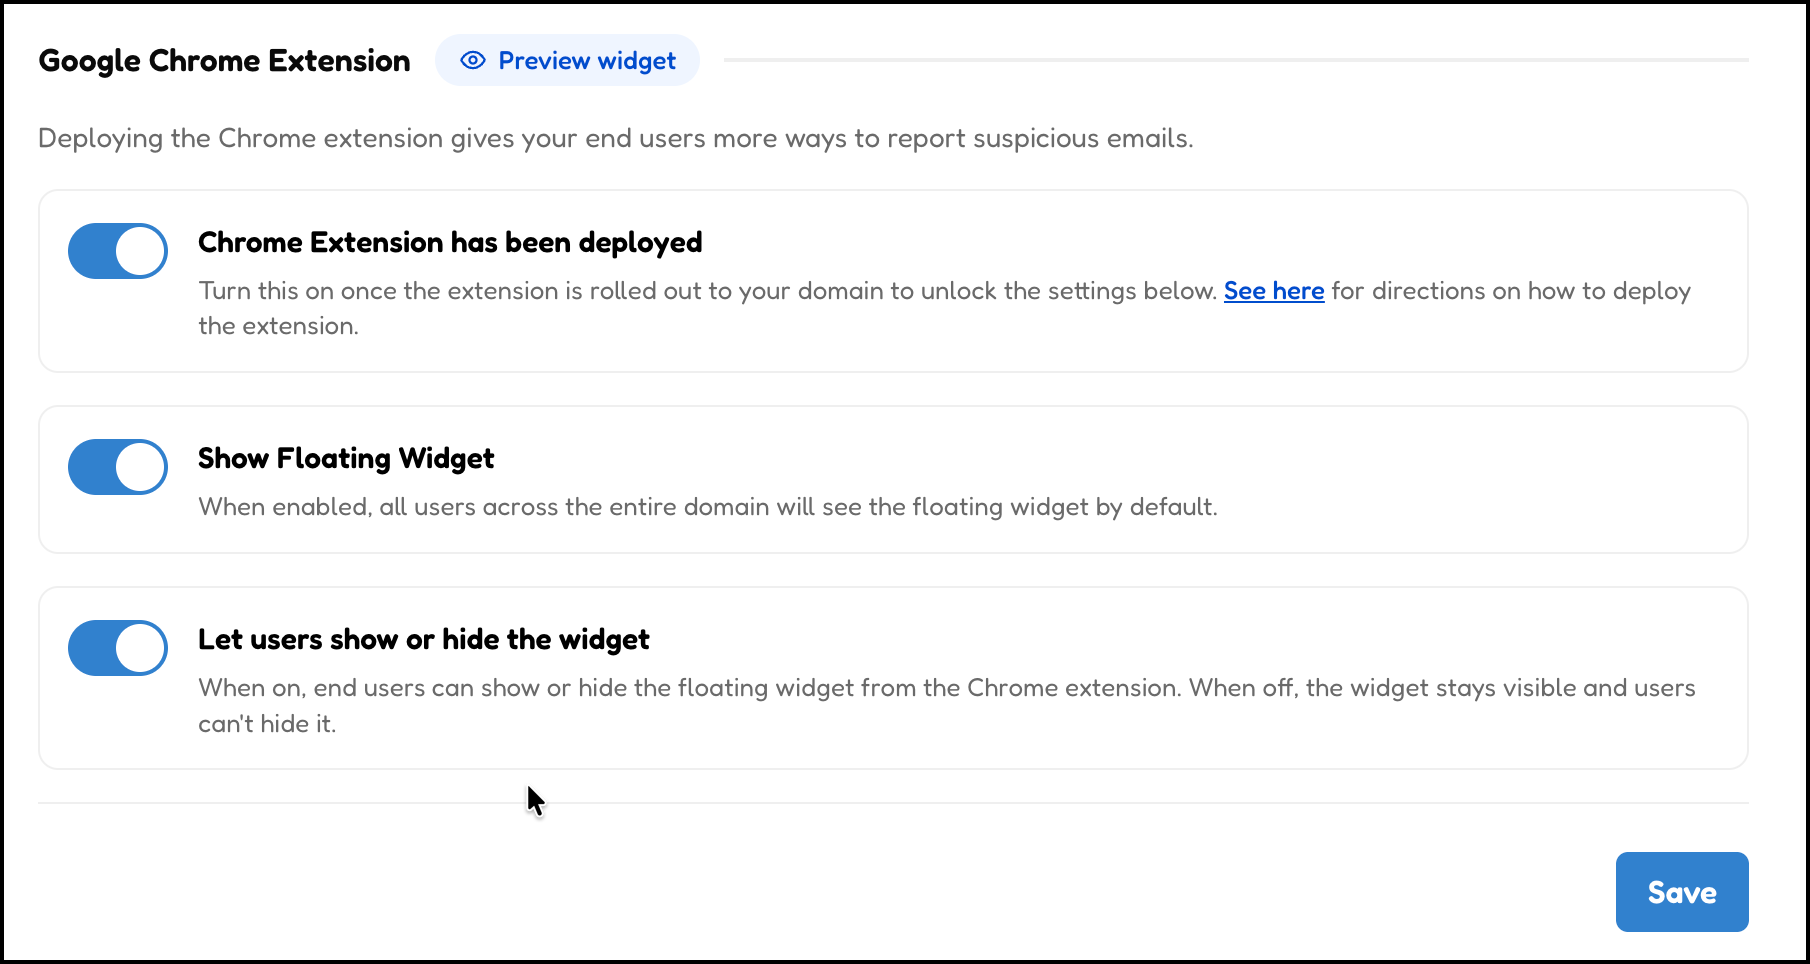This screenshot has height=964, width=1810.
Task: Click the Save button
Action: [x=1682, y=892]
